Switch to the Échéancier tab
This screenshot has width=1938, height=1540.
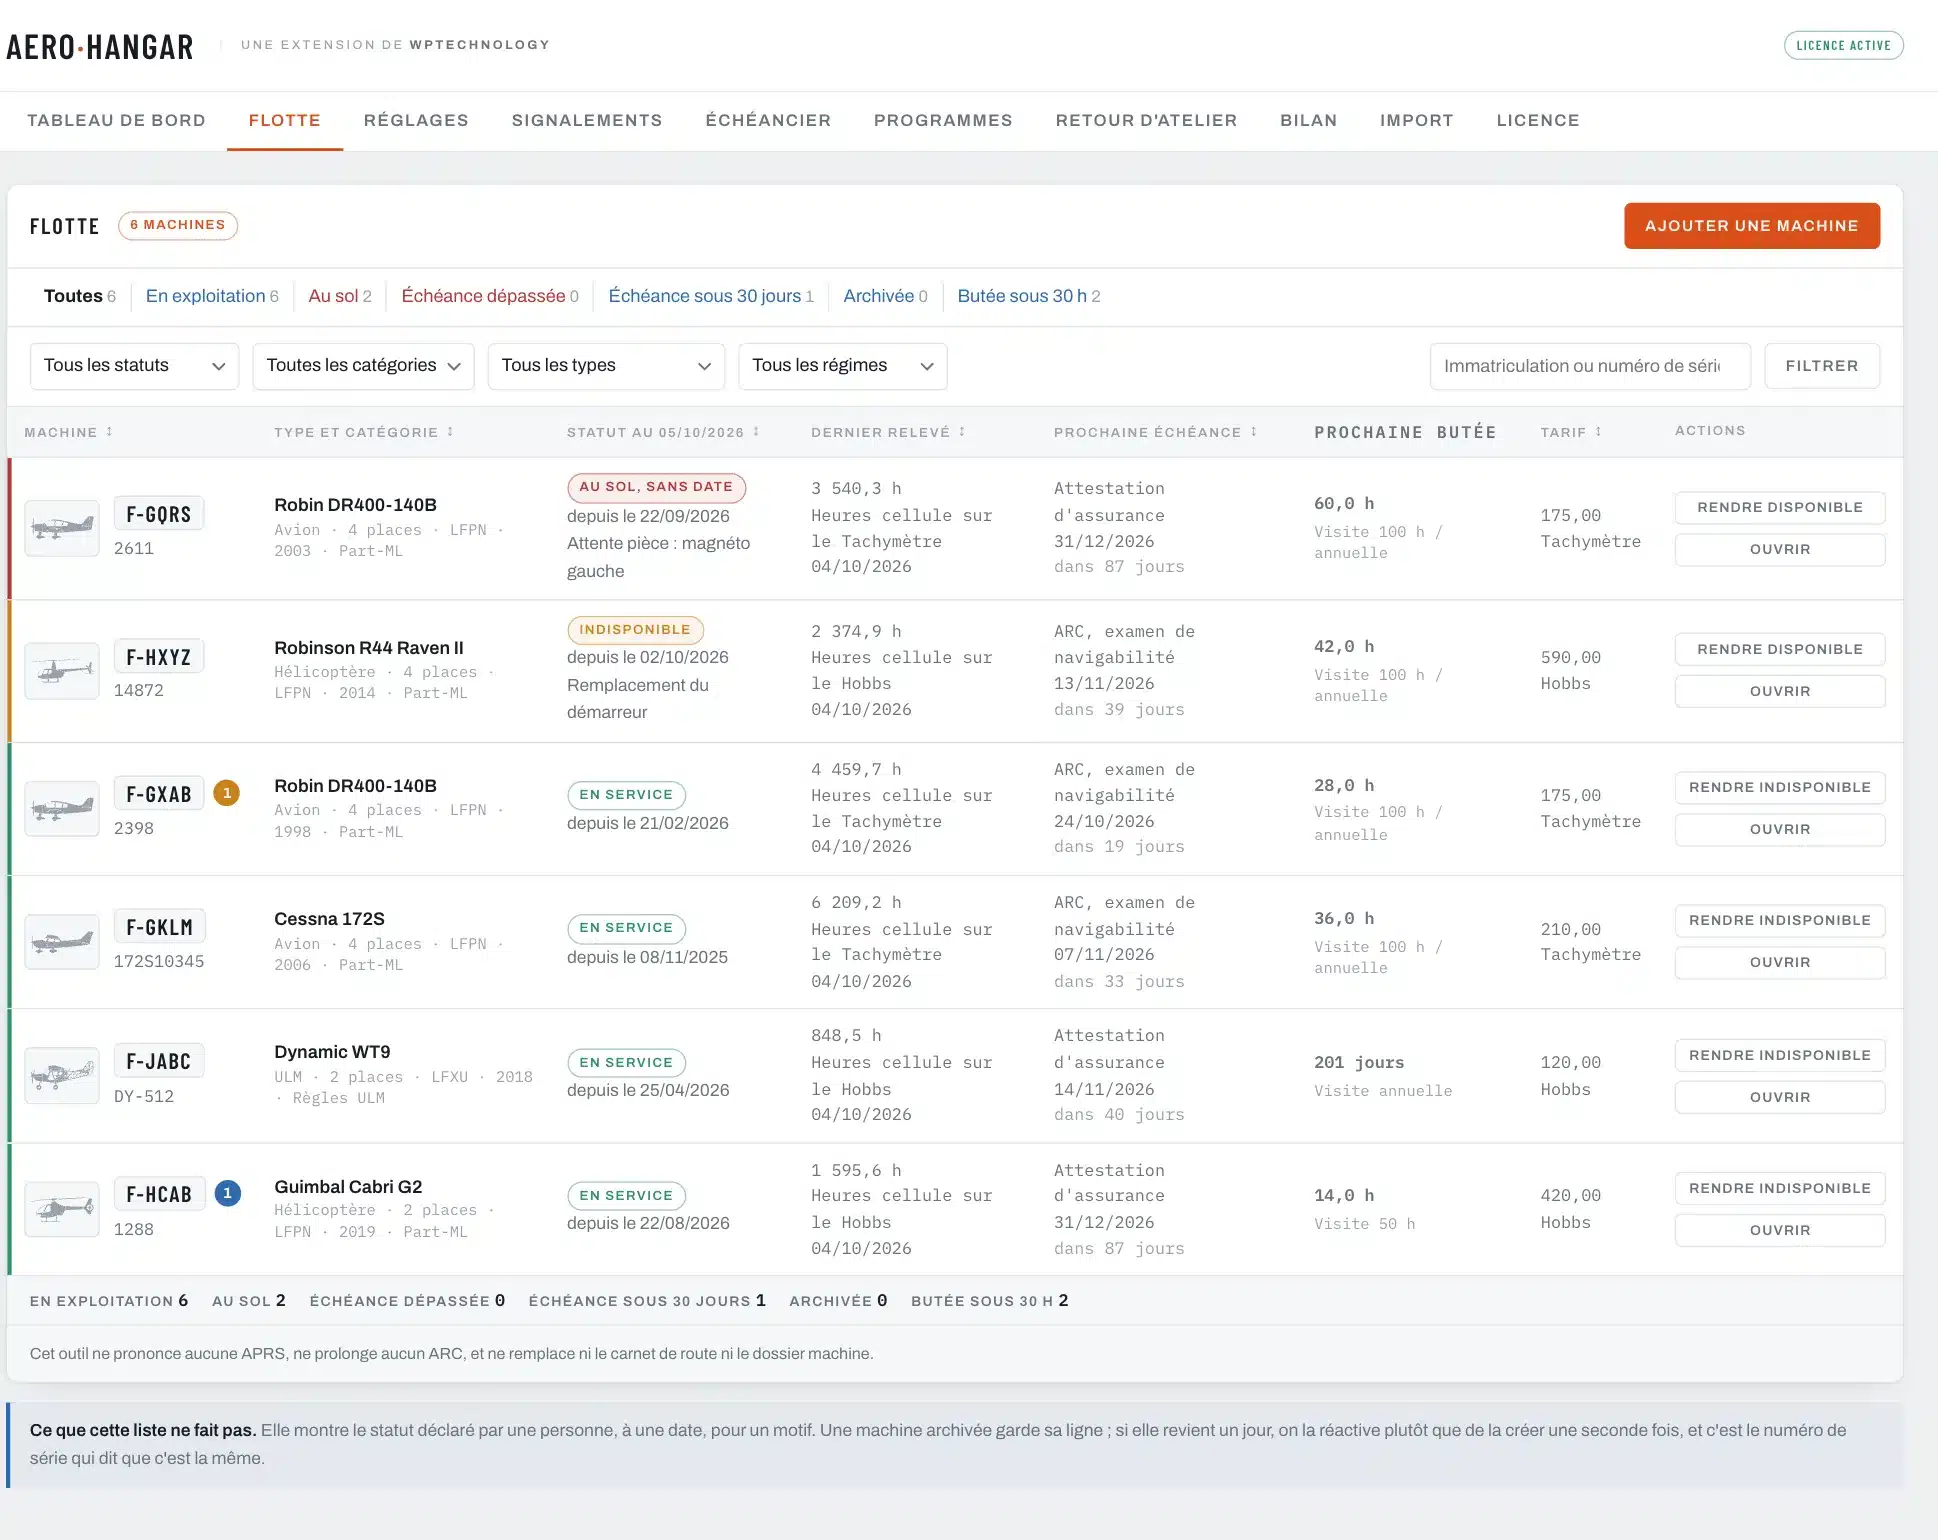pyautogui.click(x=768, y=121)
